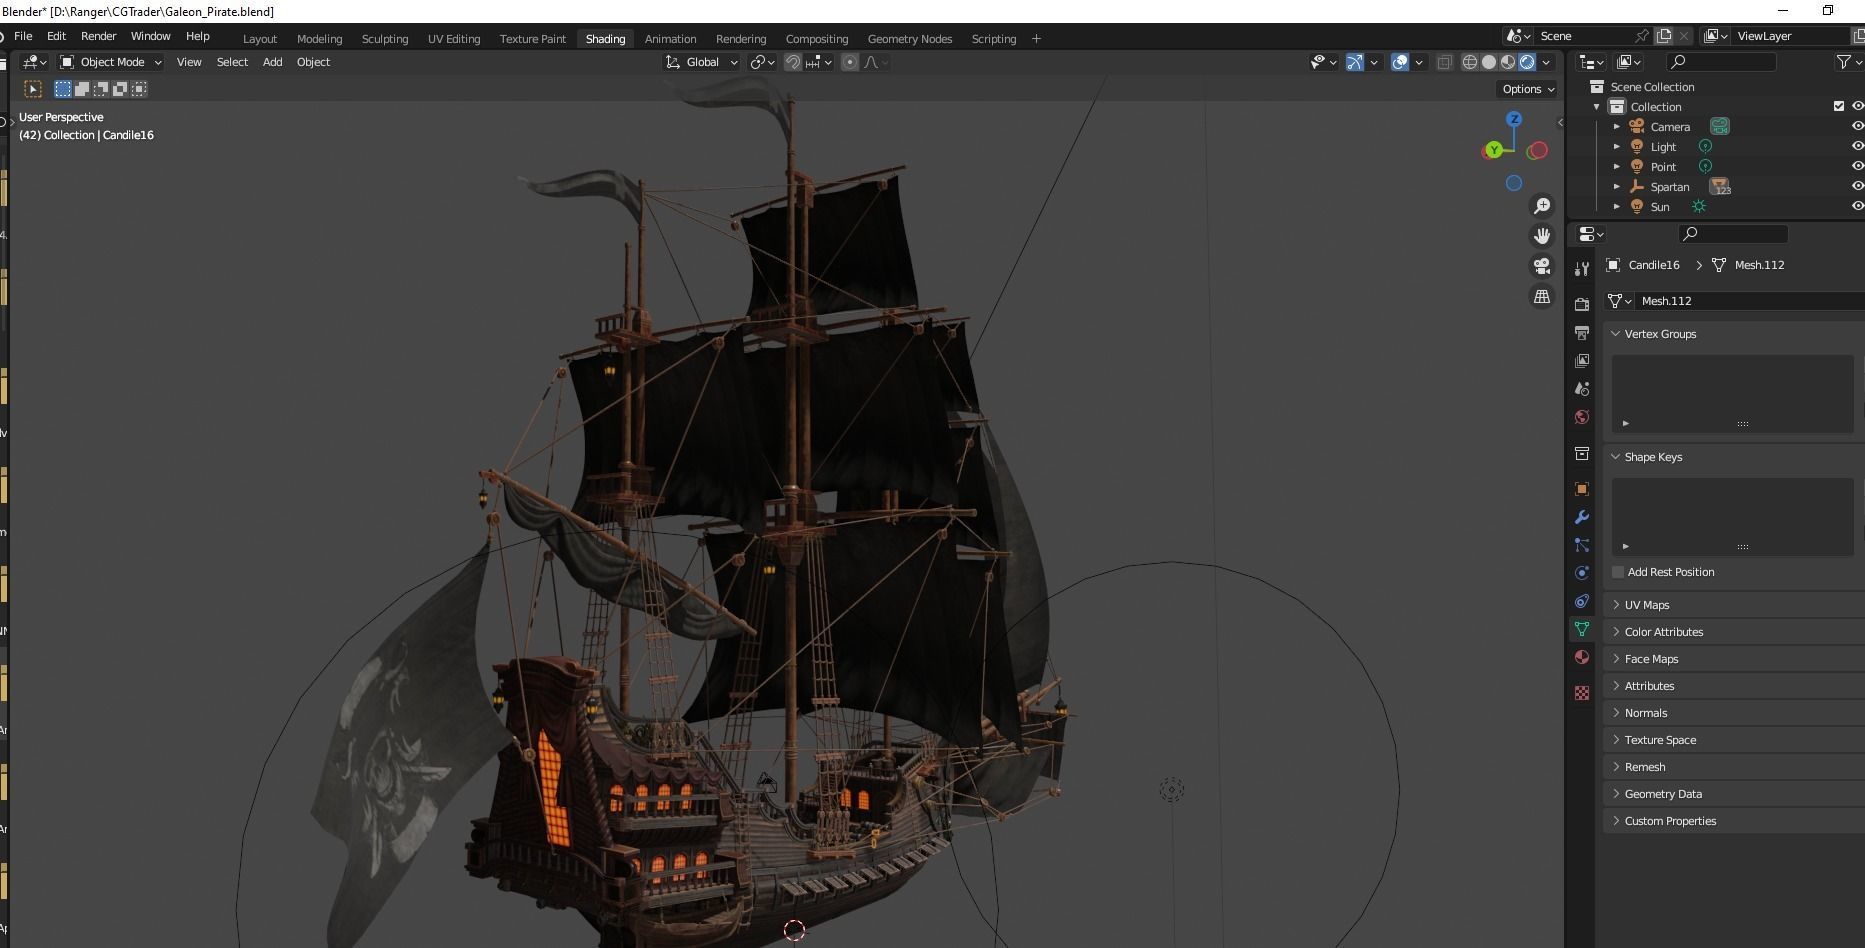Open the Material properties tab
The image size is (1865, 948).
coord(1582,657)
